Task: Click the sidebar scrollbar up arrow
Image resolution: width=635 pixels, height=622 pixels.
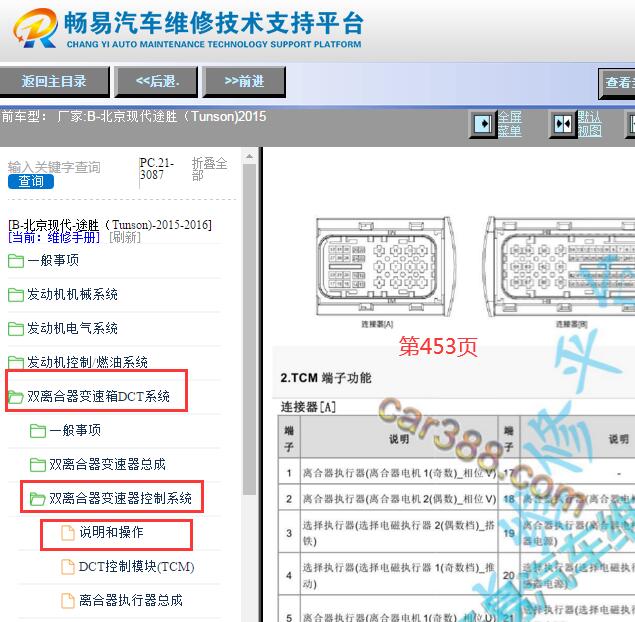Action: 249,156
